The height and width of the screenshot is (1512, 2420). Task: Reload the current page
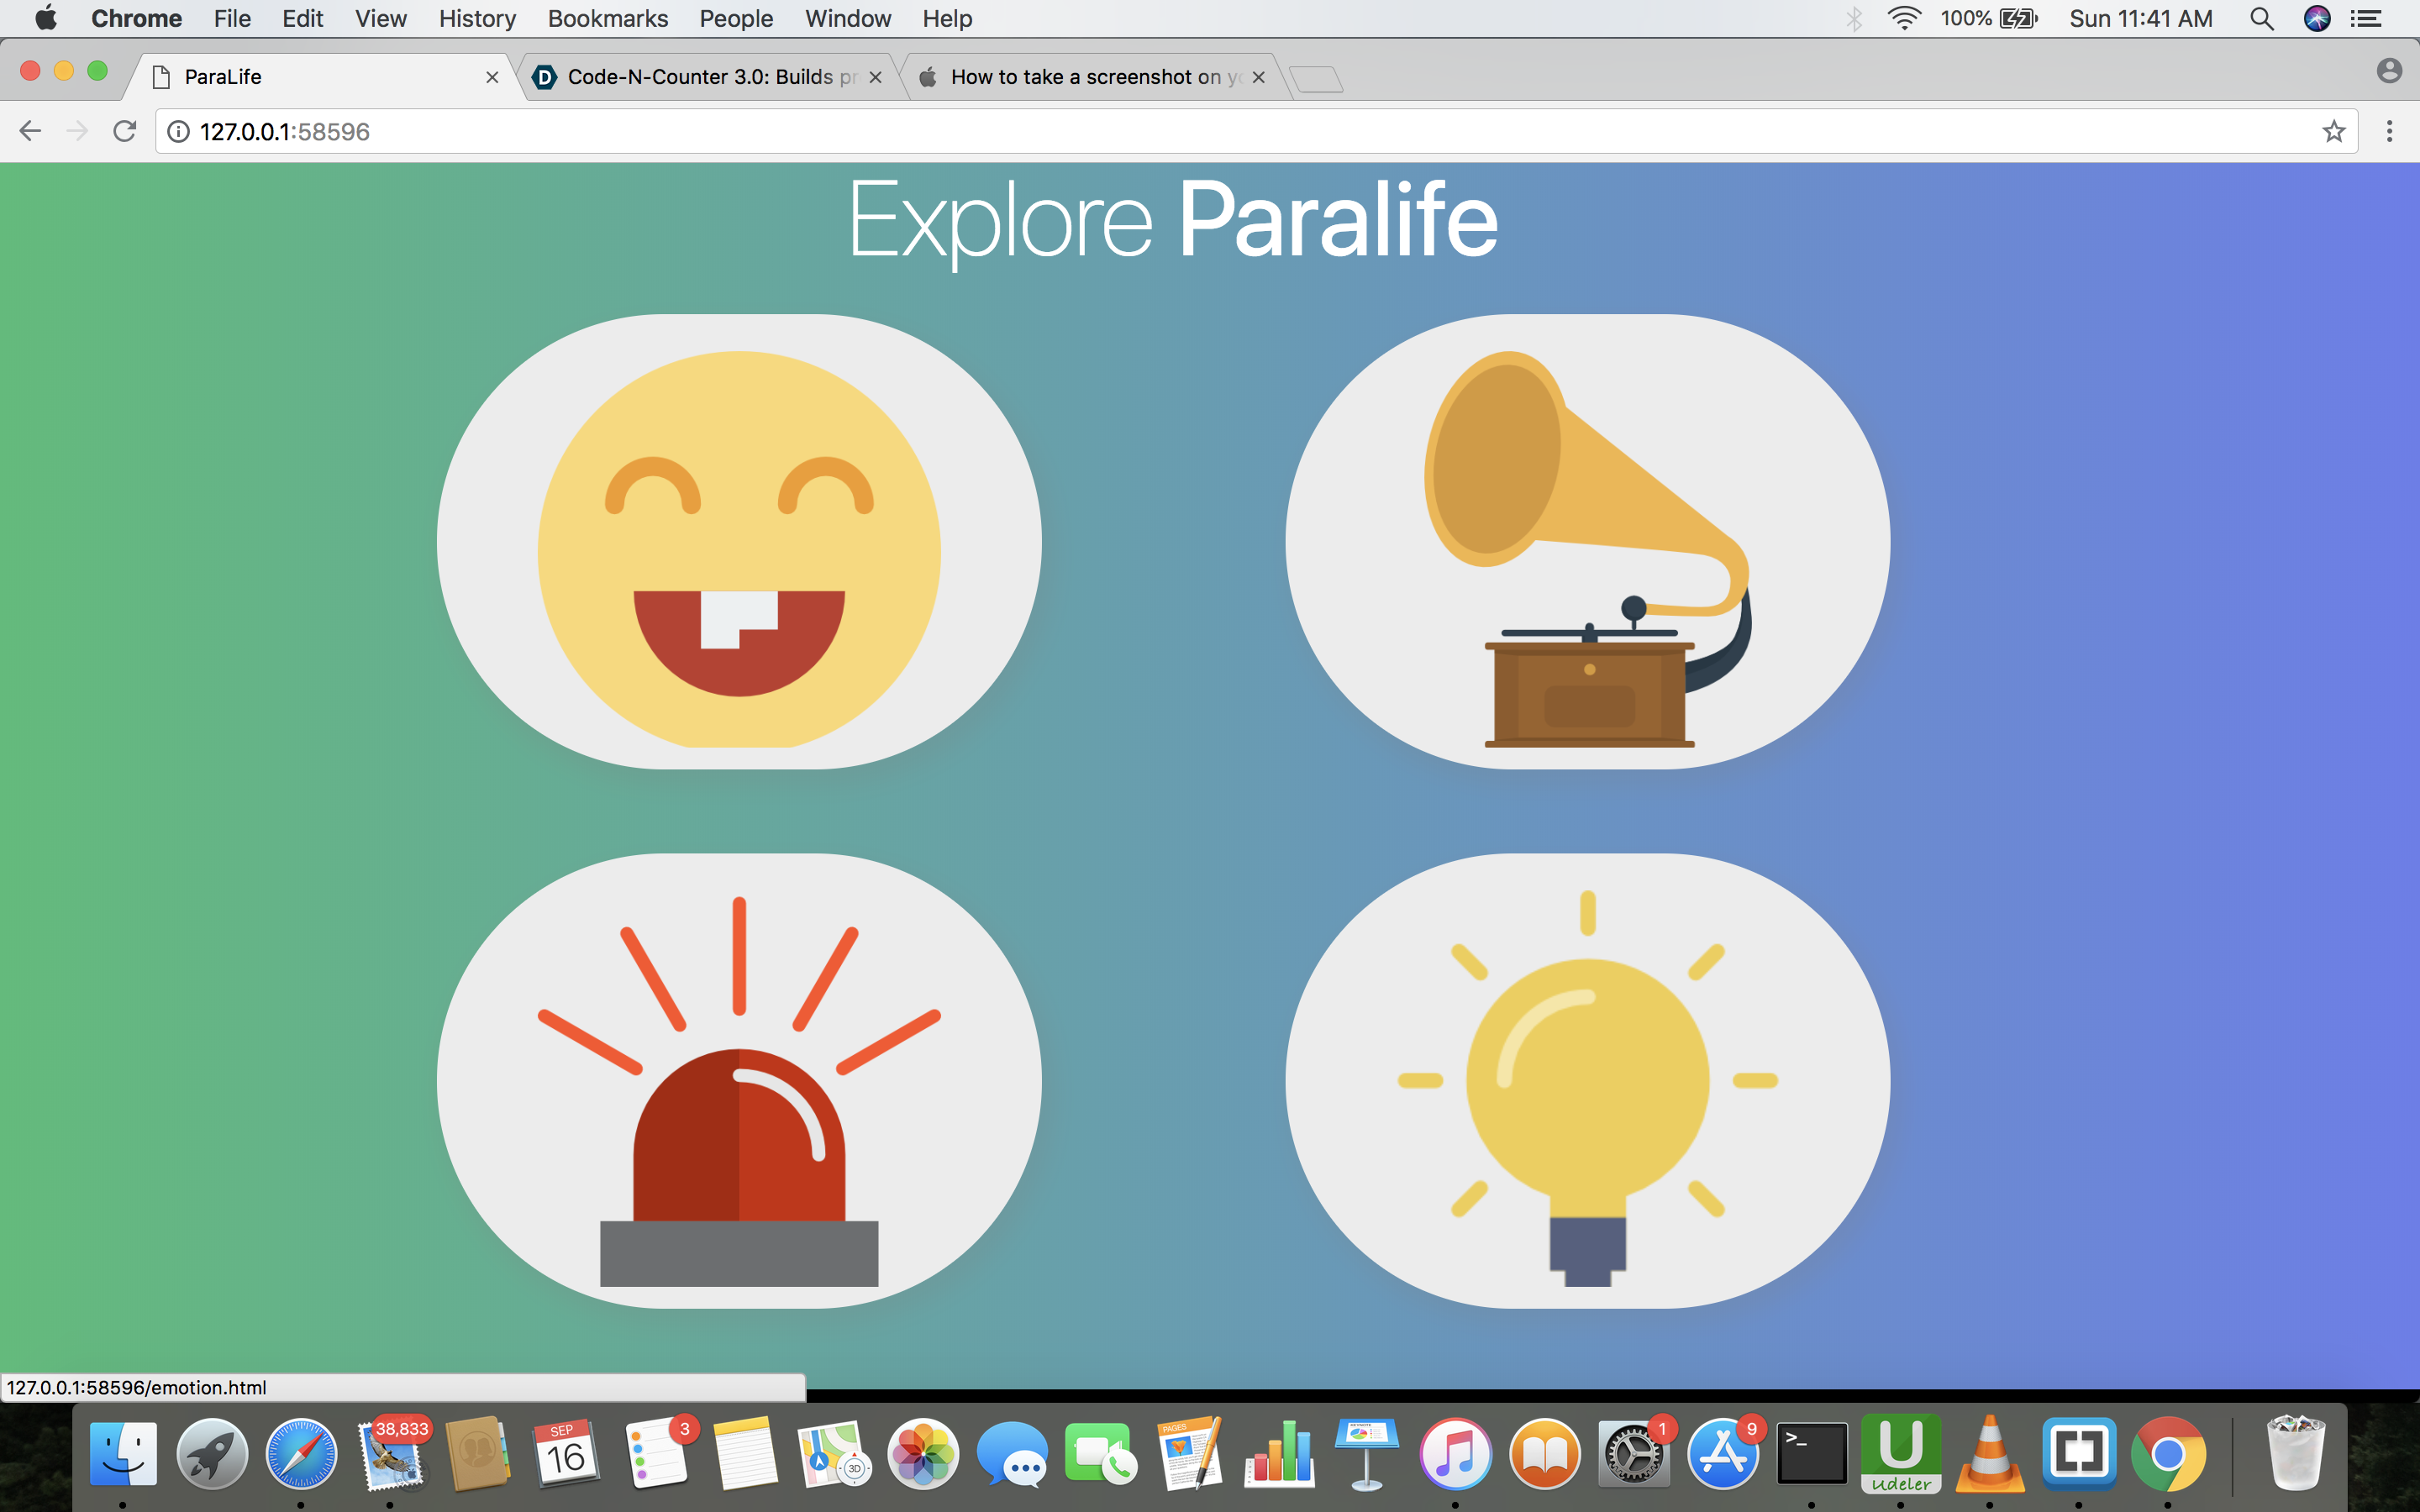tap(124, 131)
